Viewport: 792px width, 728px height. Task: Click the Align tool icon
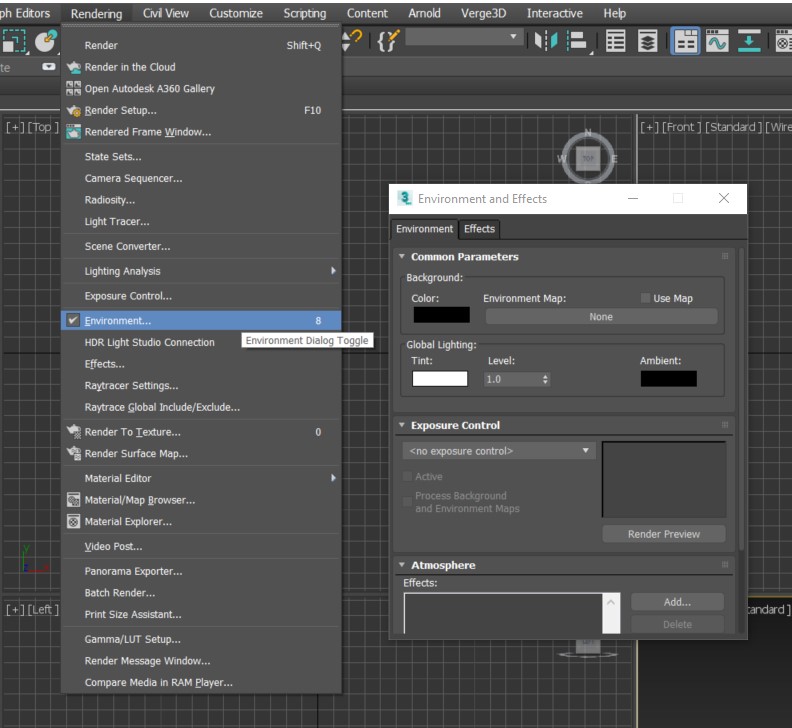pos(577,40)
